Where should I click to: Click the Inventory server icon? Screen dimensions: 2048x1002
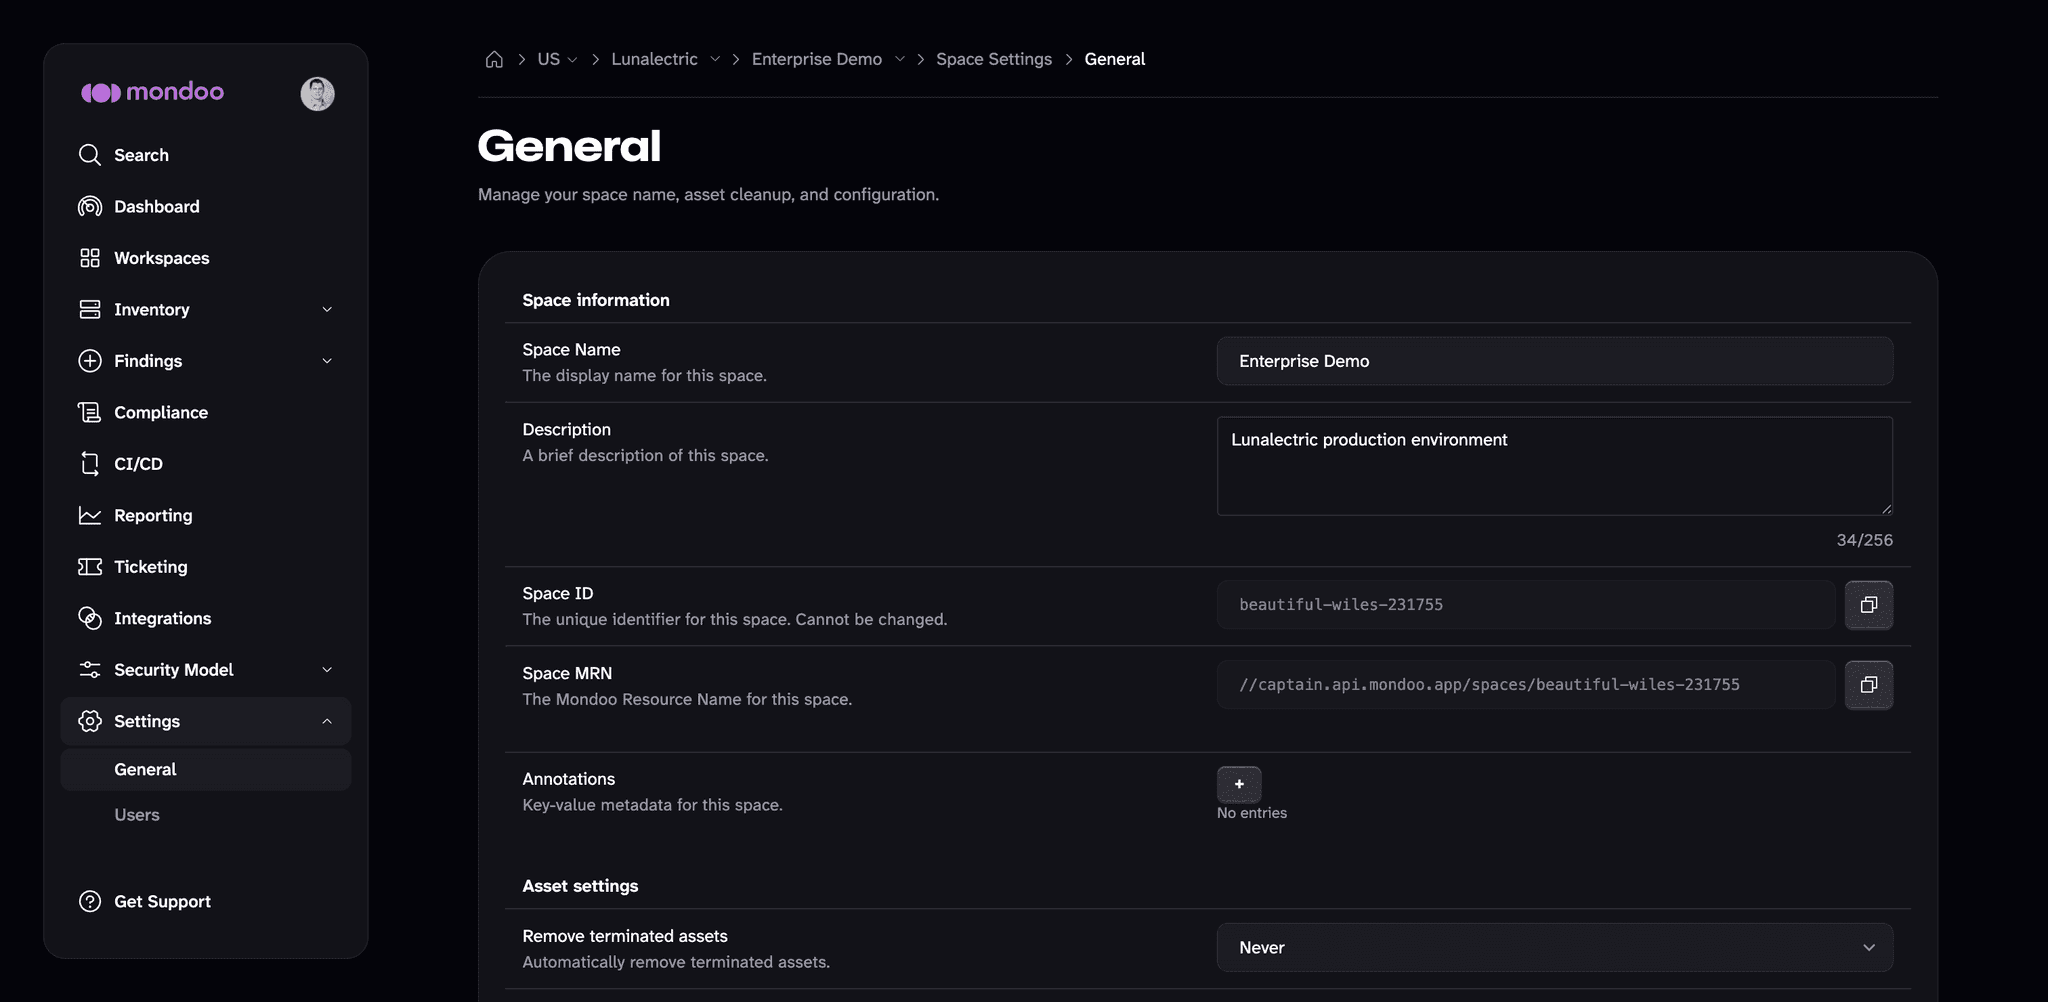(x=90, y=309)
